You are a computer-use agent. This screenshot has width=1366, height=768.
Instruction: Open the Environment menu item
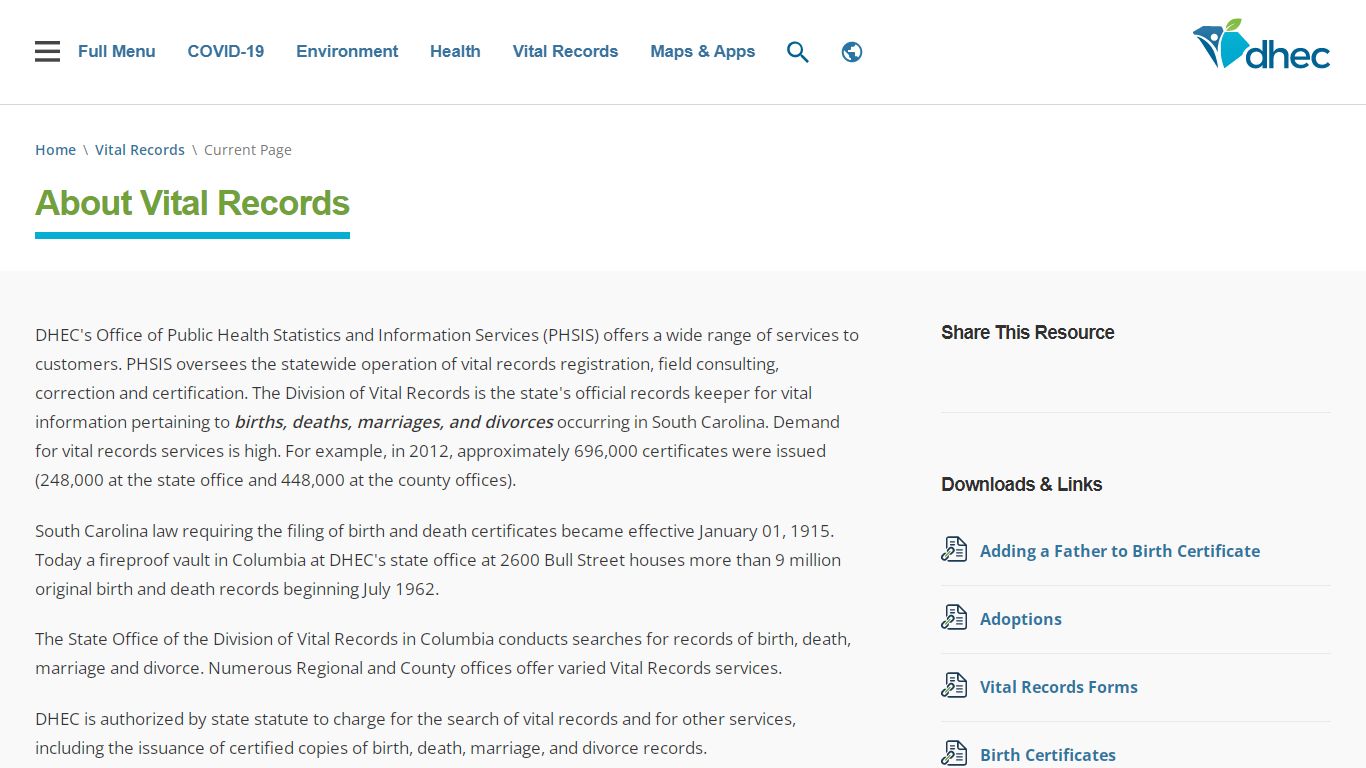tap(347, 52)
